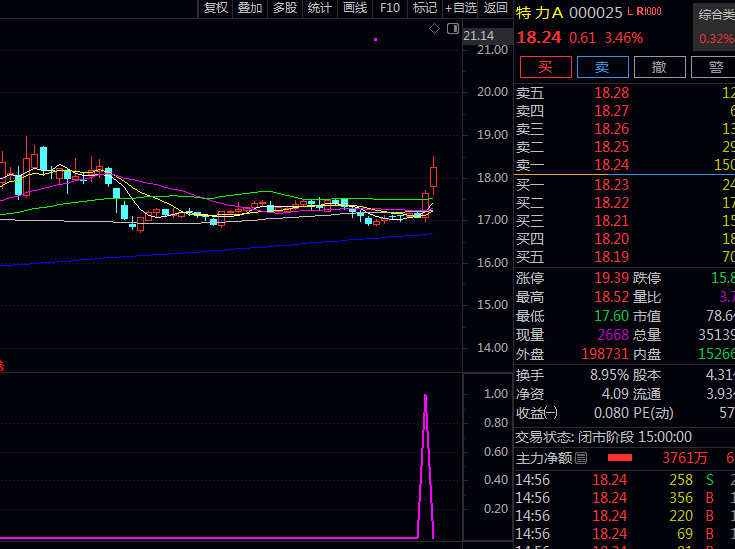Screen dimensions: 735x549
Task: Select the 叠加 overlay toolbar item
Action: (250, 8)
